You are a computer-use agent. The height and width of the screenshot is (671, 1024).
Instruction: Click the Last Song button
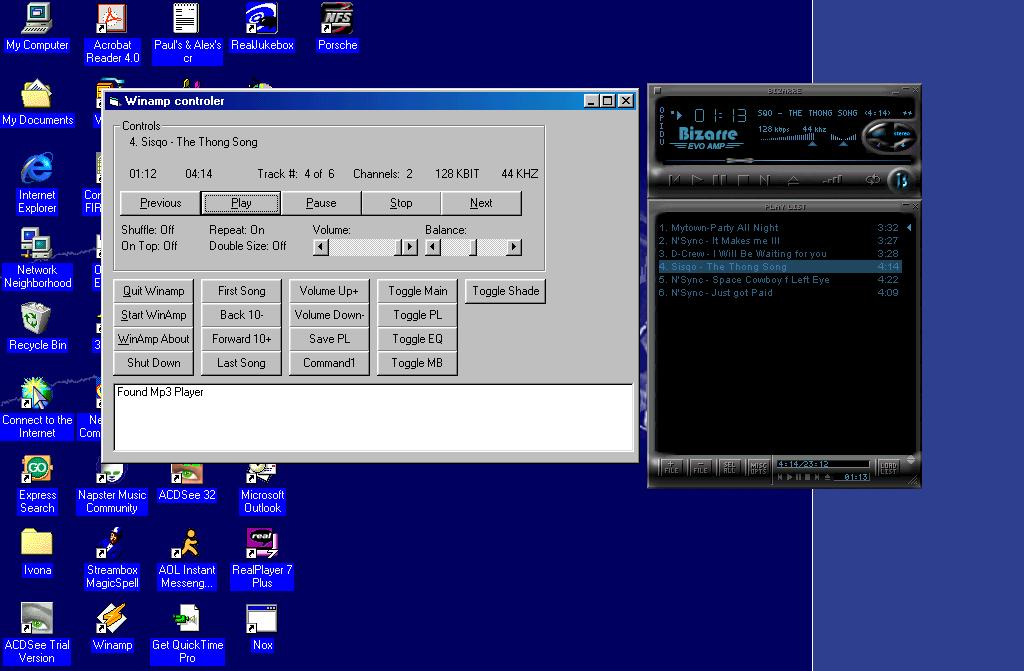tap(242, 363)
